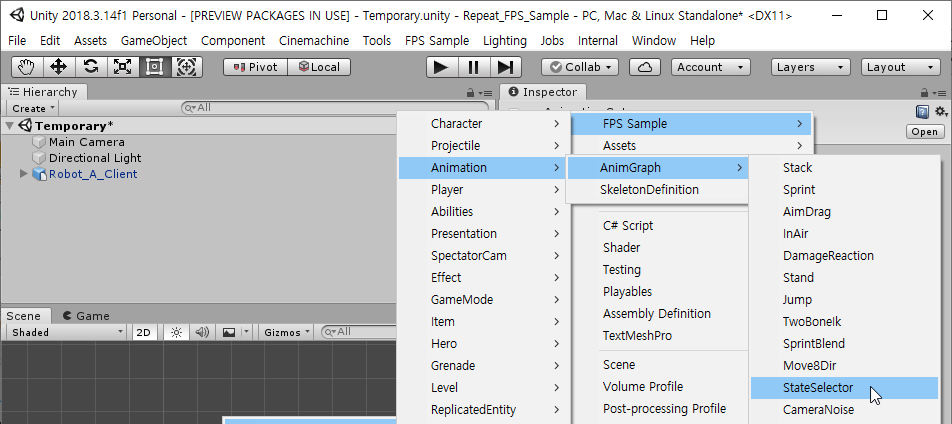Click the Open button in Inspector
Screen dimensions: 952x424
(925, 132)
